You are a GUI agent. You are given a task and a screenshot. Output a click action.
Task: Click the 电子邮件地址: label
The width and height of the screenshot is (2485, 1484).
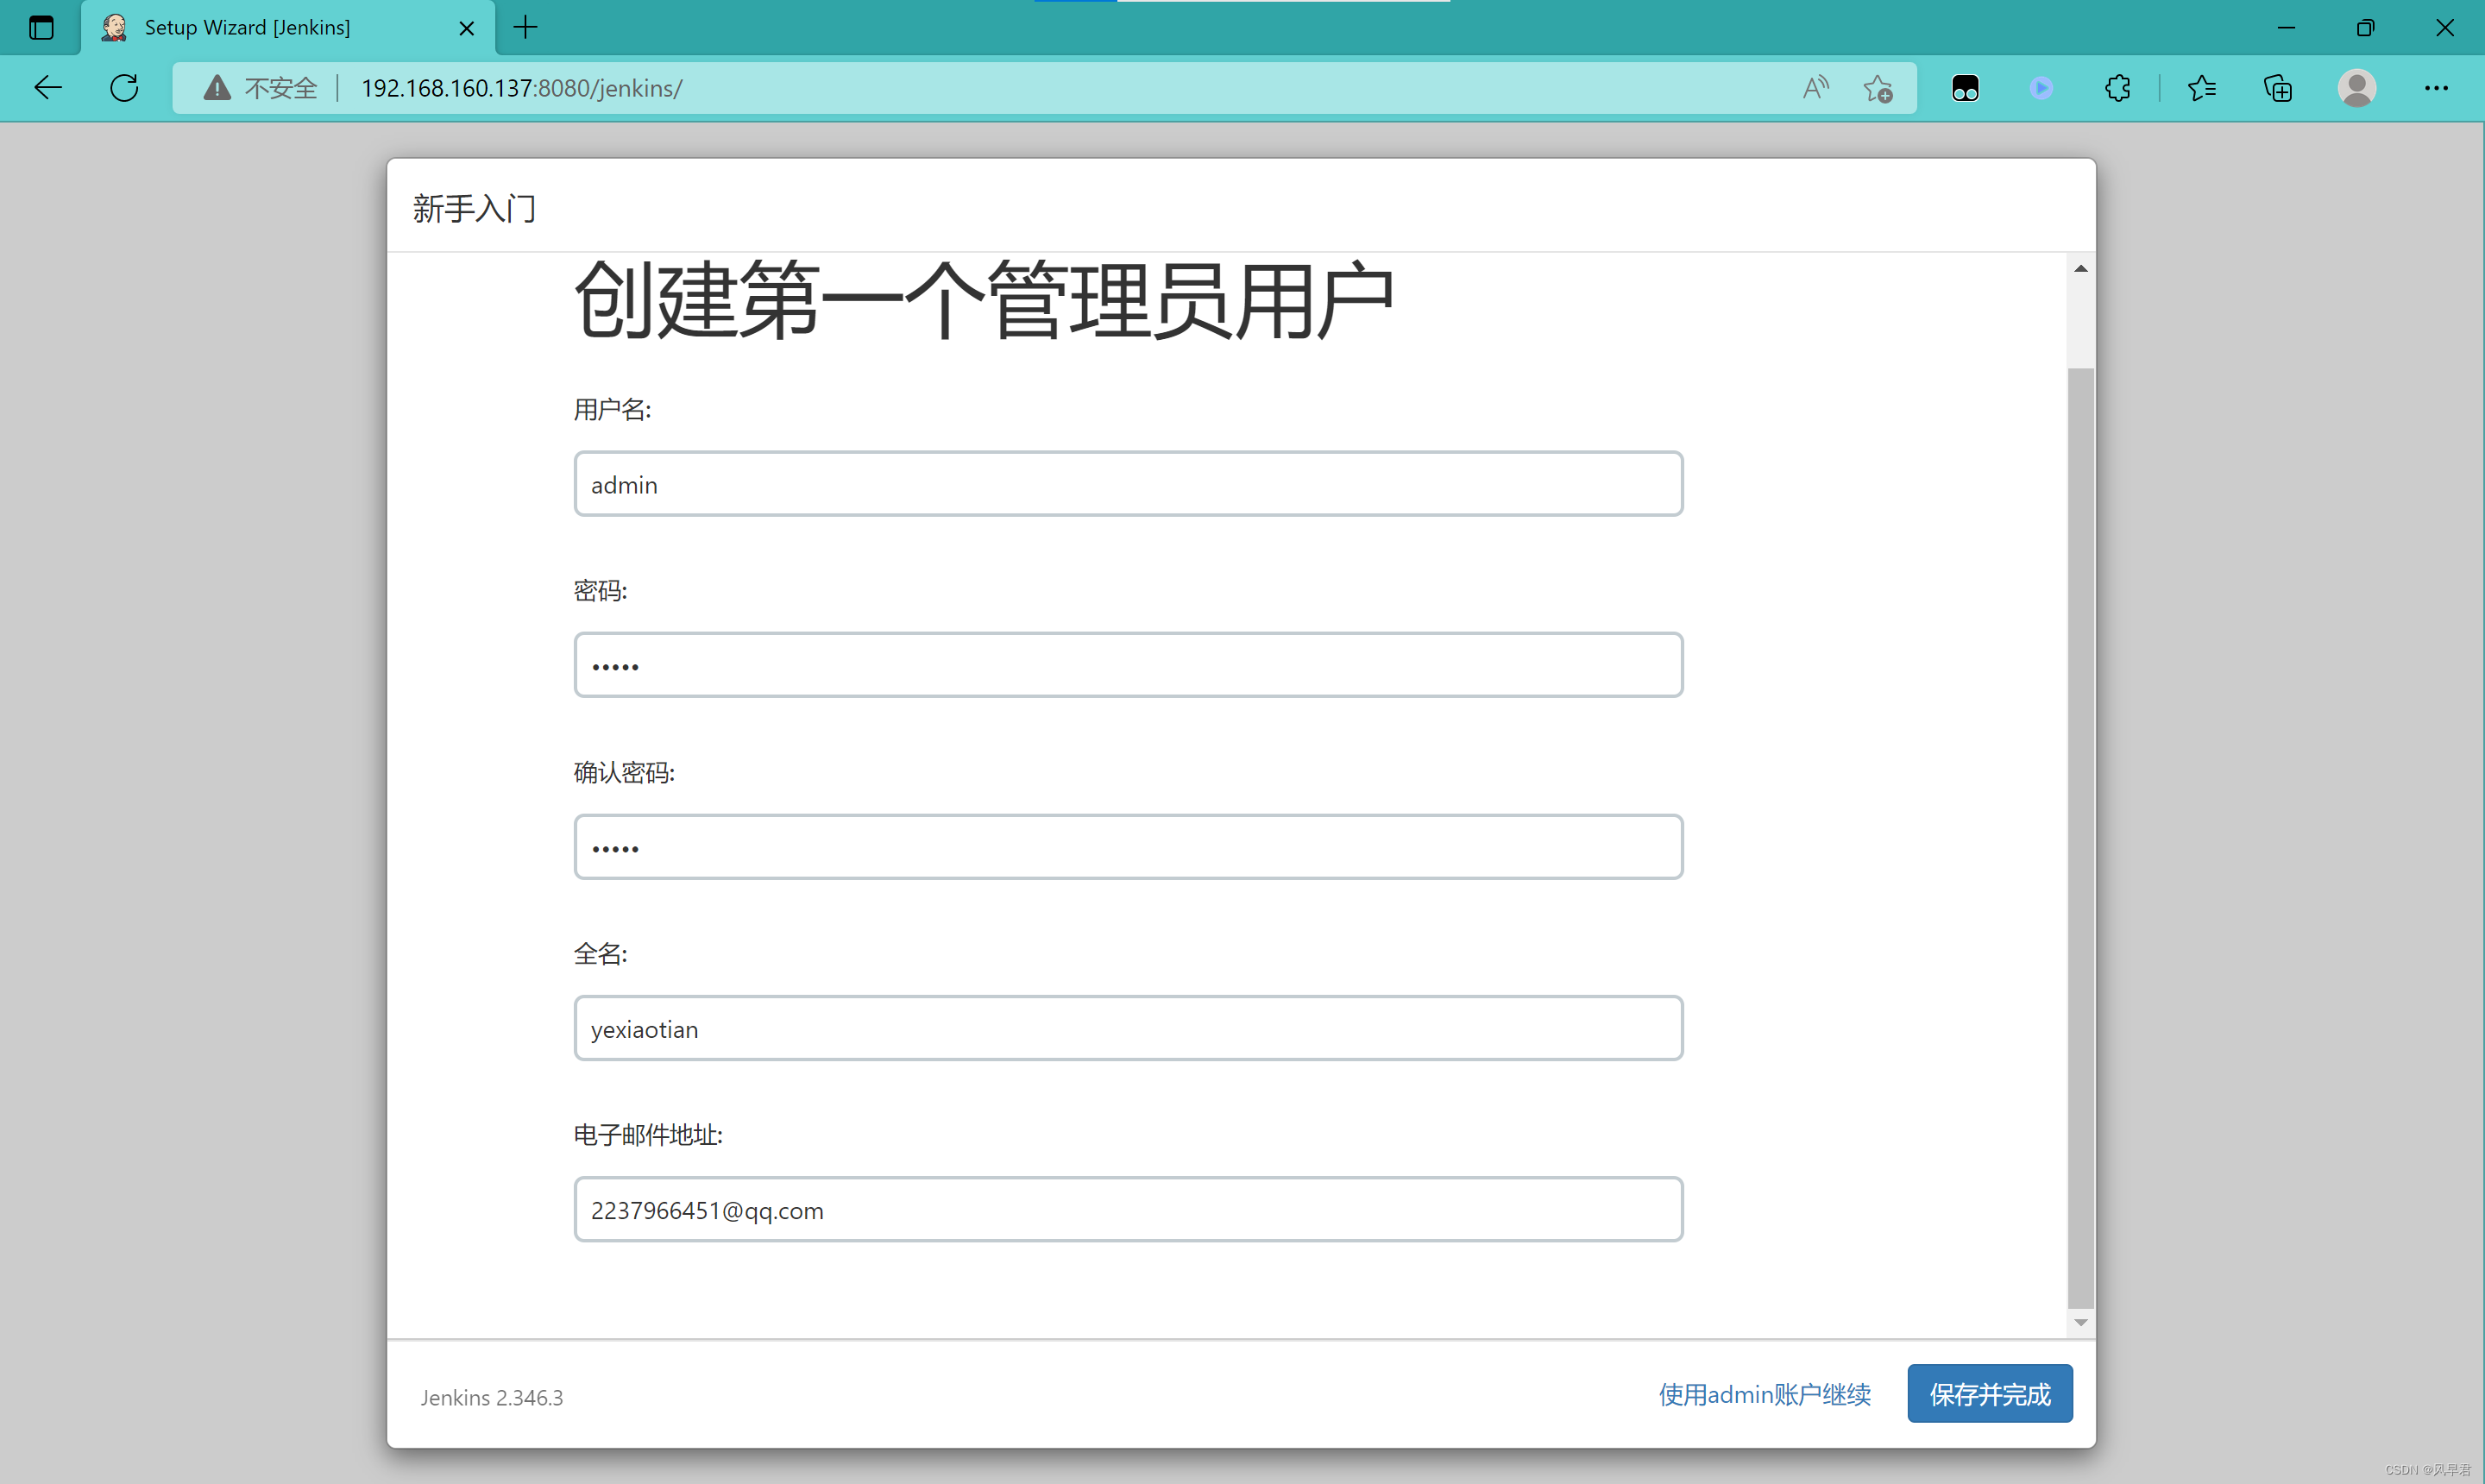pos(648,1135)
